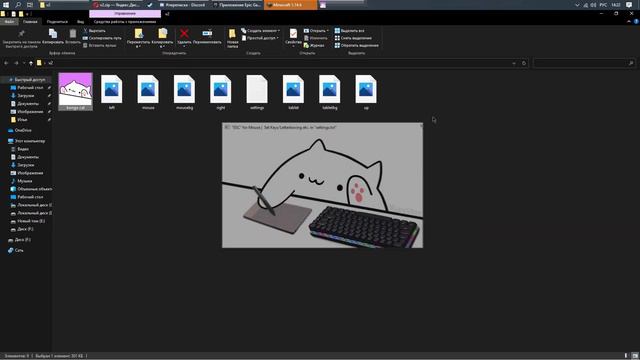
Task: Open recent locations dropdown arrow
Action: (24, 63)
